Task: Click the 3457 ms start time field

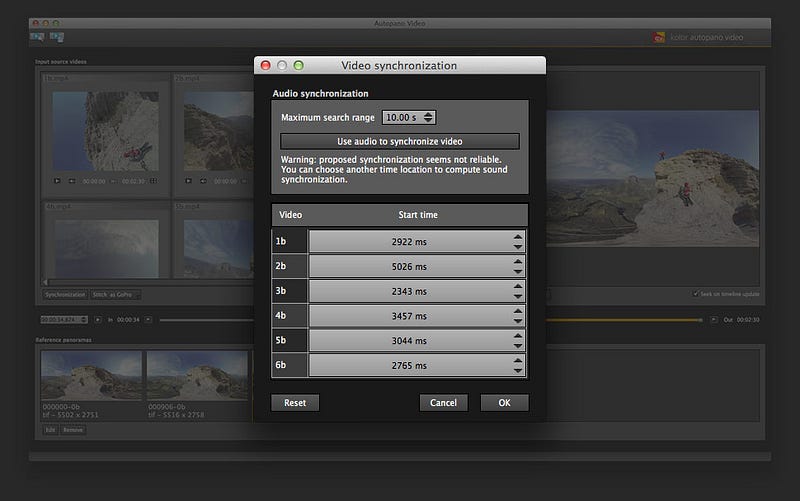Action: (x=417, y=316)
